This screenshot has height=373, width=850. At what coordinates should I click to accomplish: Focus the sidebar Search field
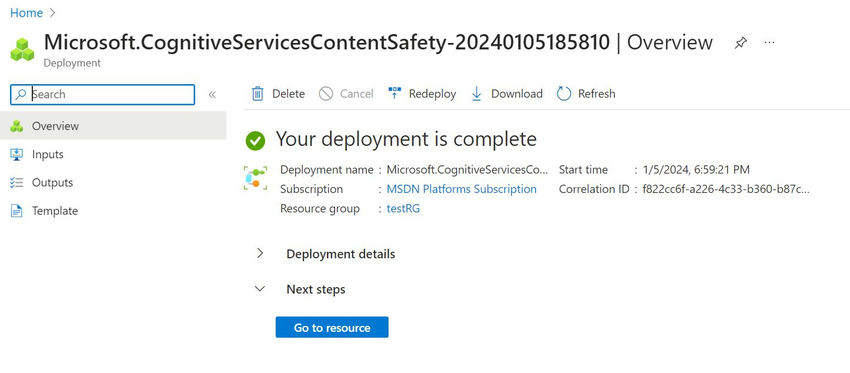[x=102, y=94]
